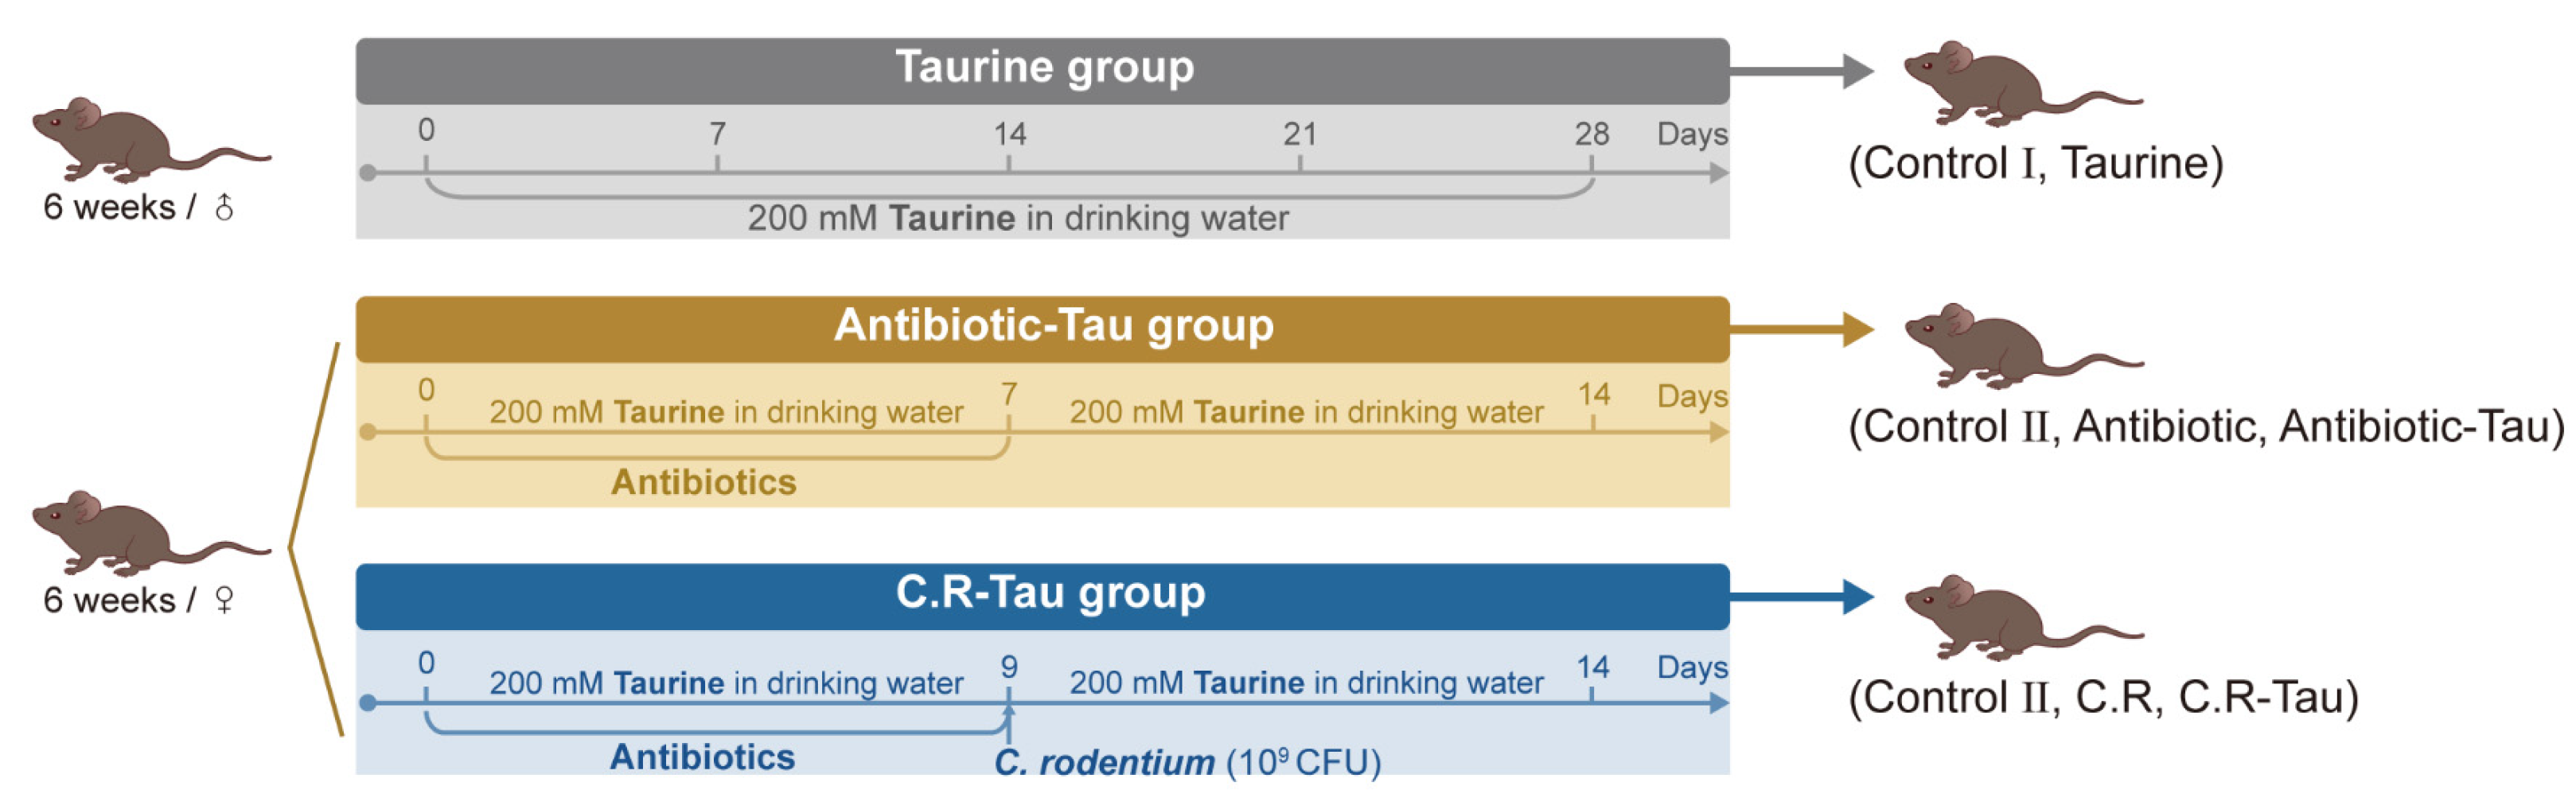The width and height of the screenshot is (2576, 790).
Task: Click the gold Antibiotics label
Action: (703, 482)
